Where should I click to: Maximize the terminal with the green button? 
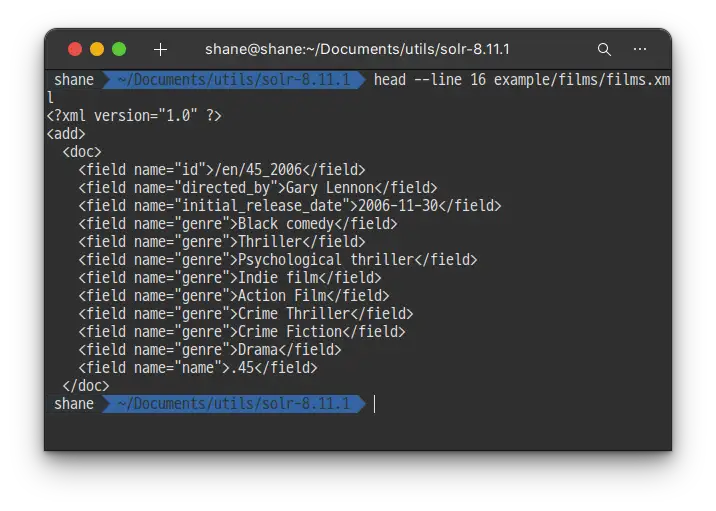point(119,49)
